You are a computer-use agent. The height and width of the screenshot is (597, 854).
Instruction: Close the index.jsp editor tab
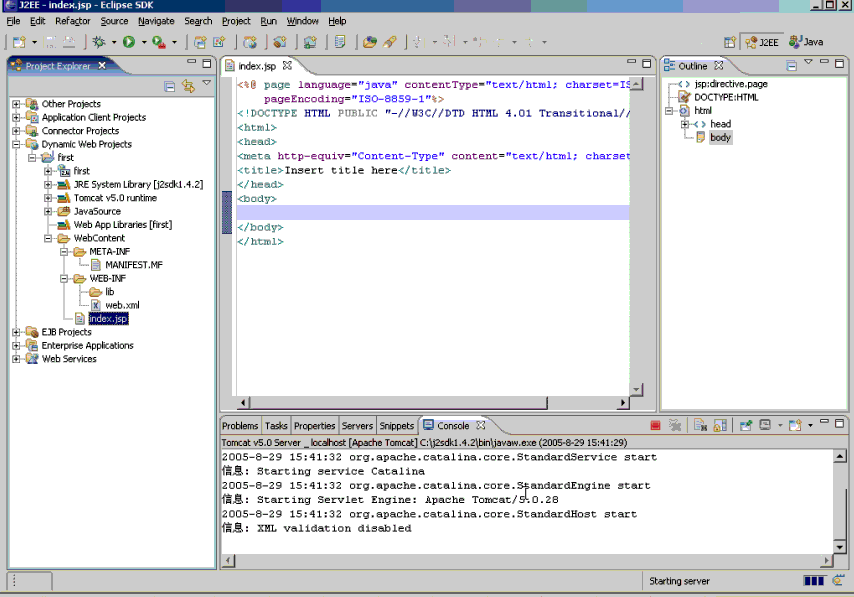point(287,65)
